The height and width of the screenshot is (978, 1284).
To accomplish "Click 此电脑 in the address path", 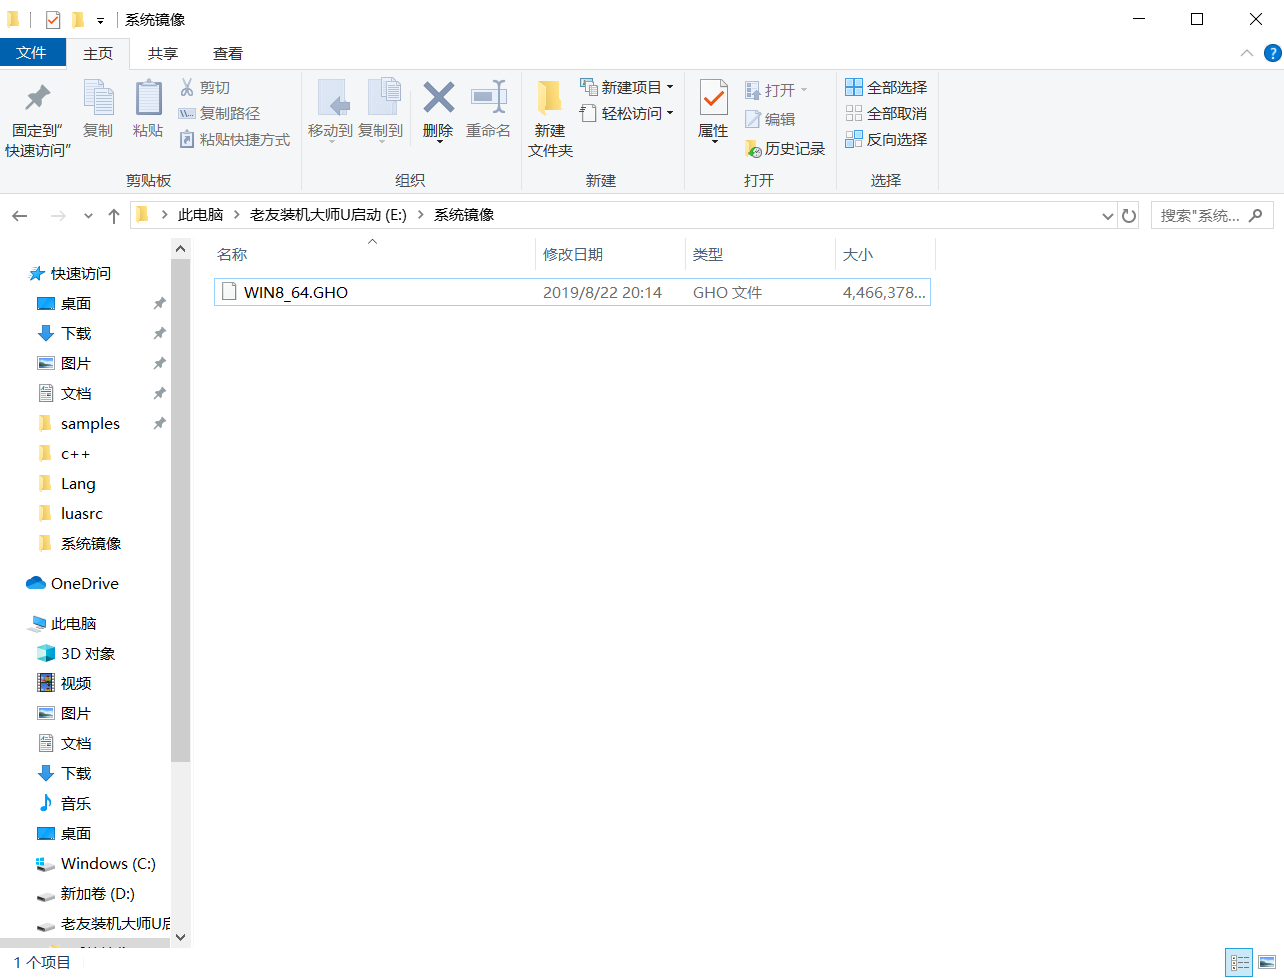I will pos(201,215).
